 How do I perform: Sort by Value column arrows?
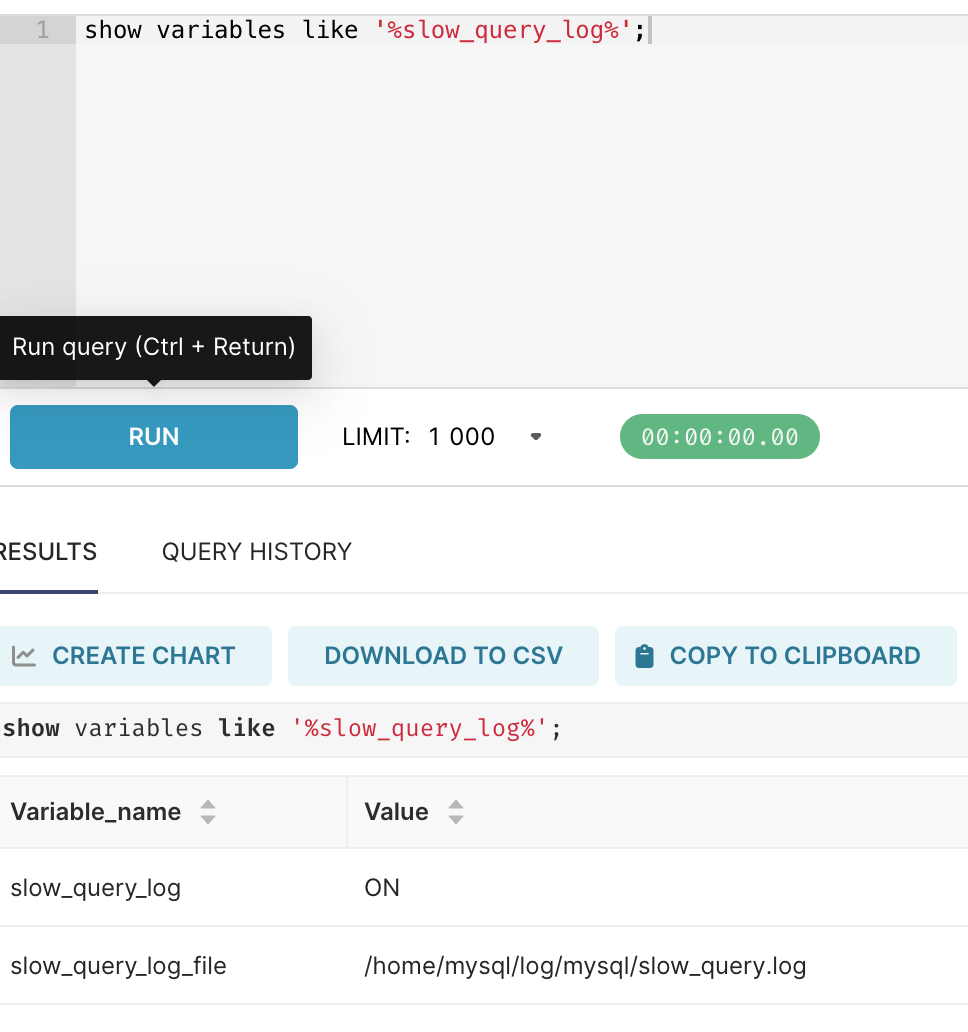pyautogui.click(x=455, y=812)
